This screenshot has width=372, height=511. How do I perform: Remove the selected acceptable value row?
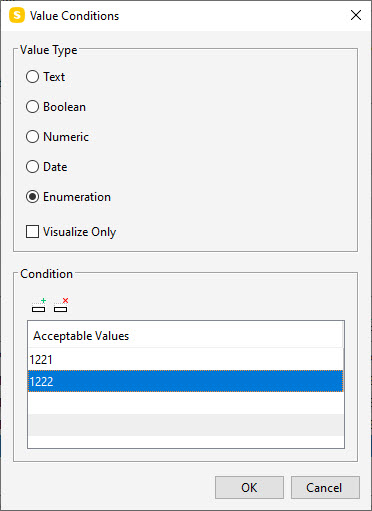61,305
